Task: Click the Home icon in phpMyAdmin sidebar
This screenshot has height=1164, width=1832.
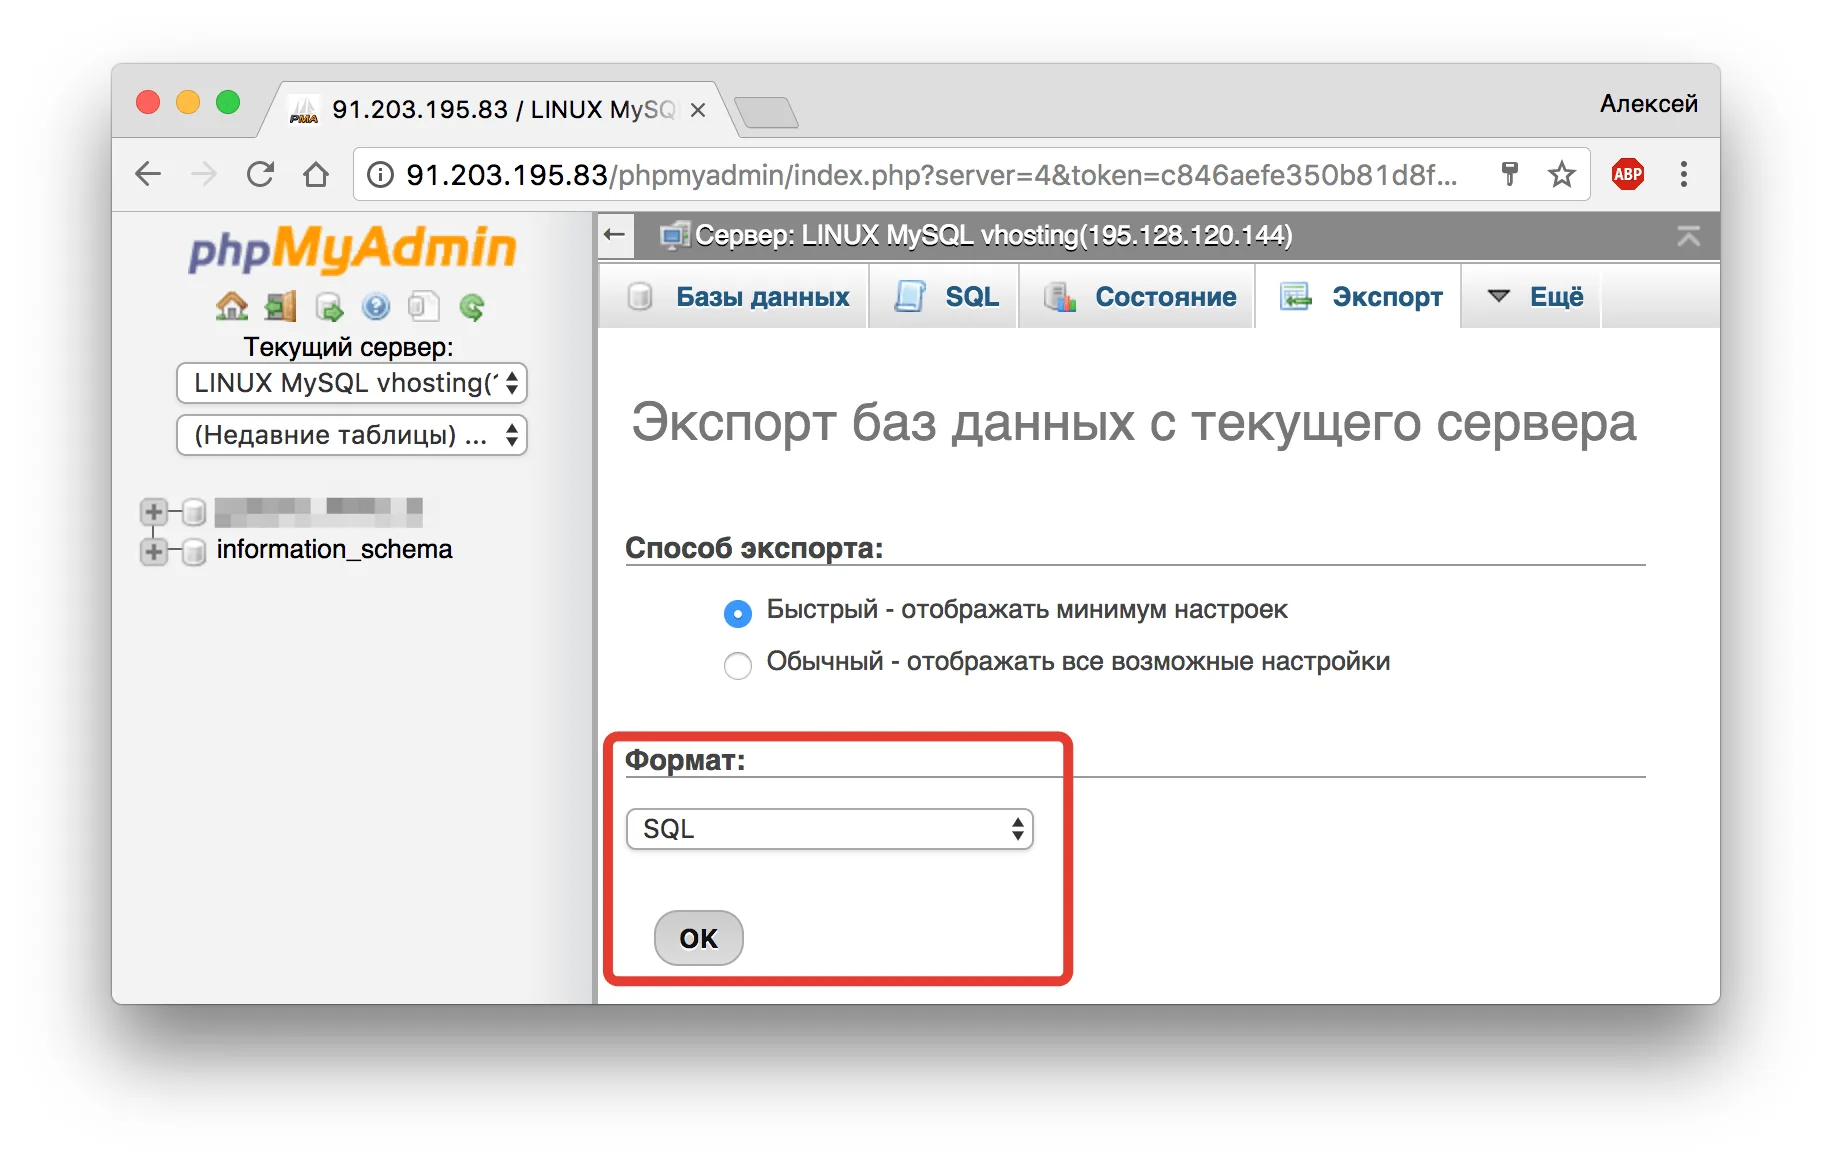Action: 232,307
